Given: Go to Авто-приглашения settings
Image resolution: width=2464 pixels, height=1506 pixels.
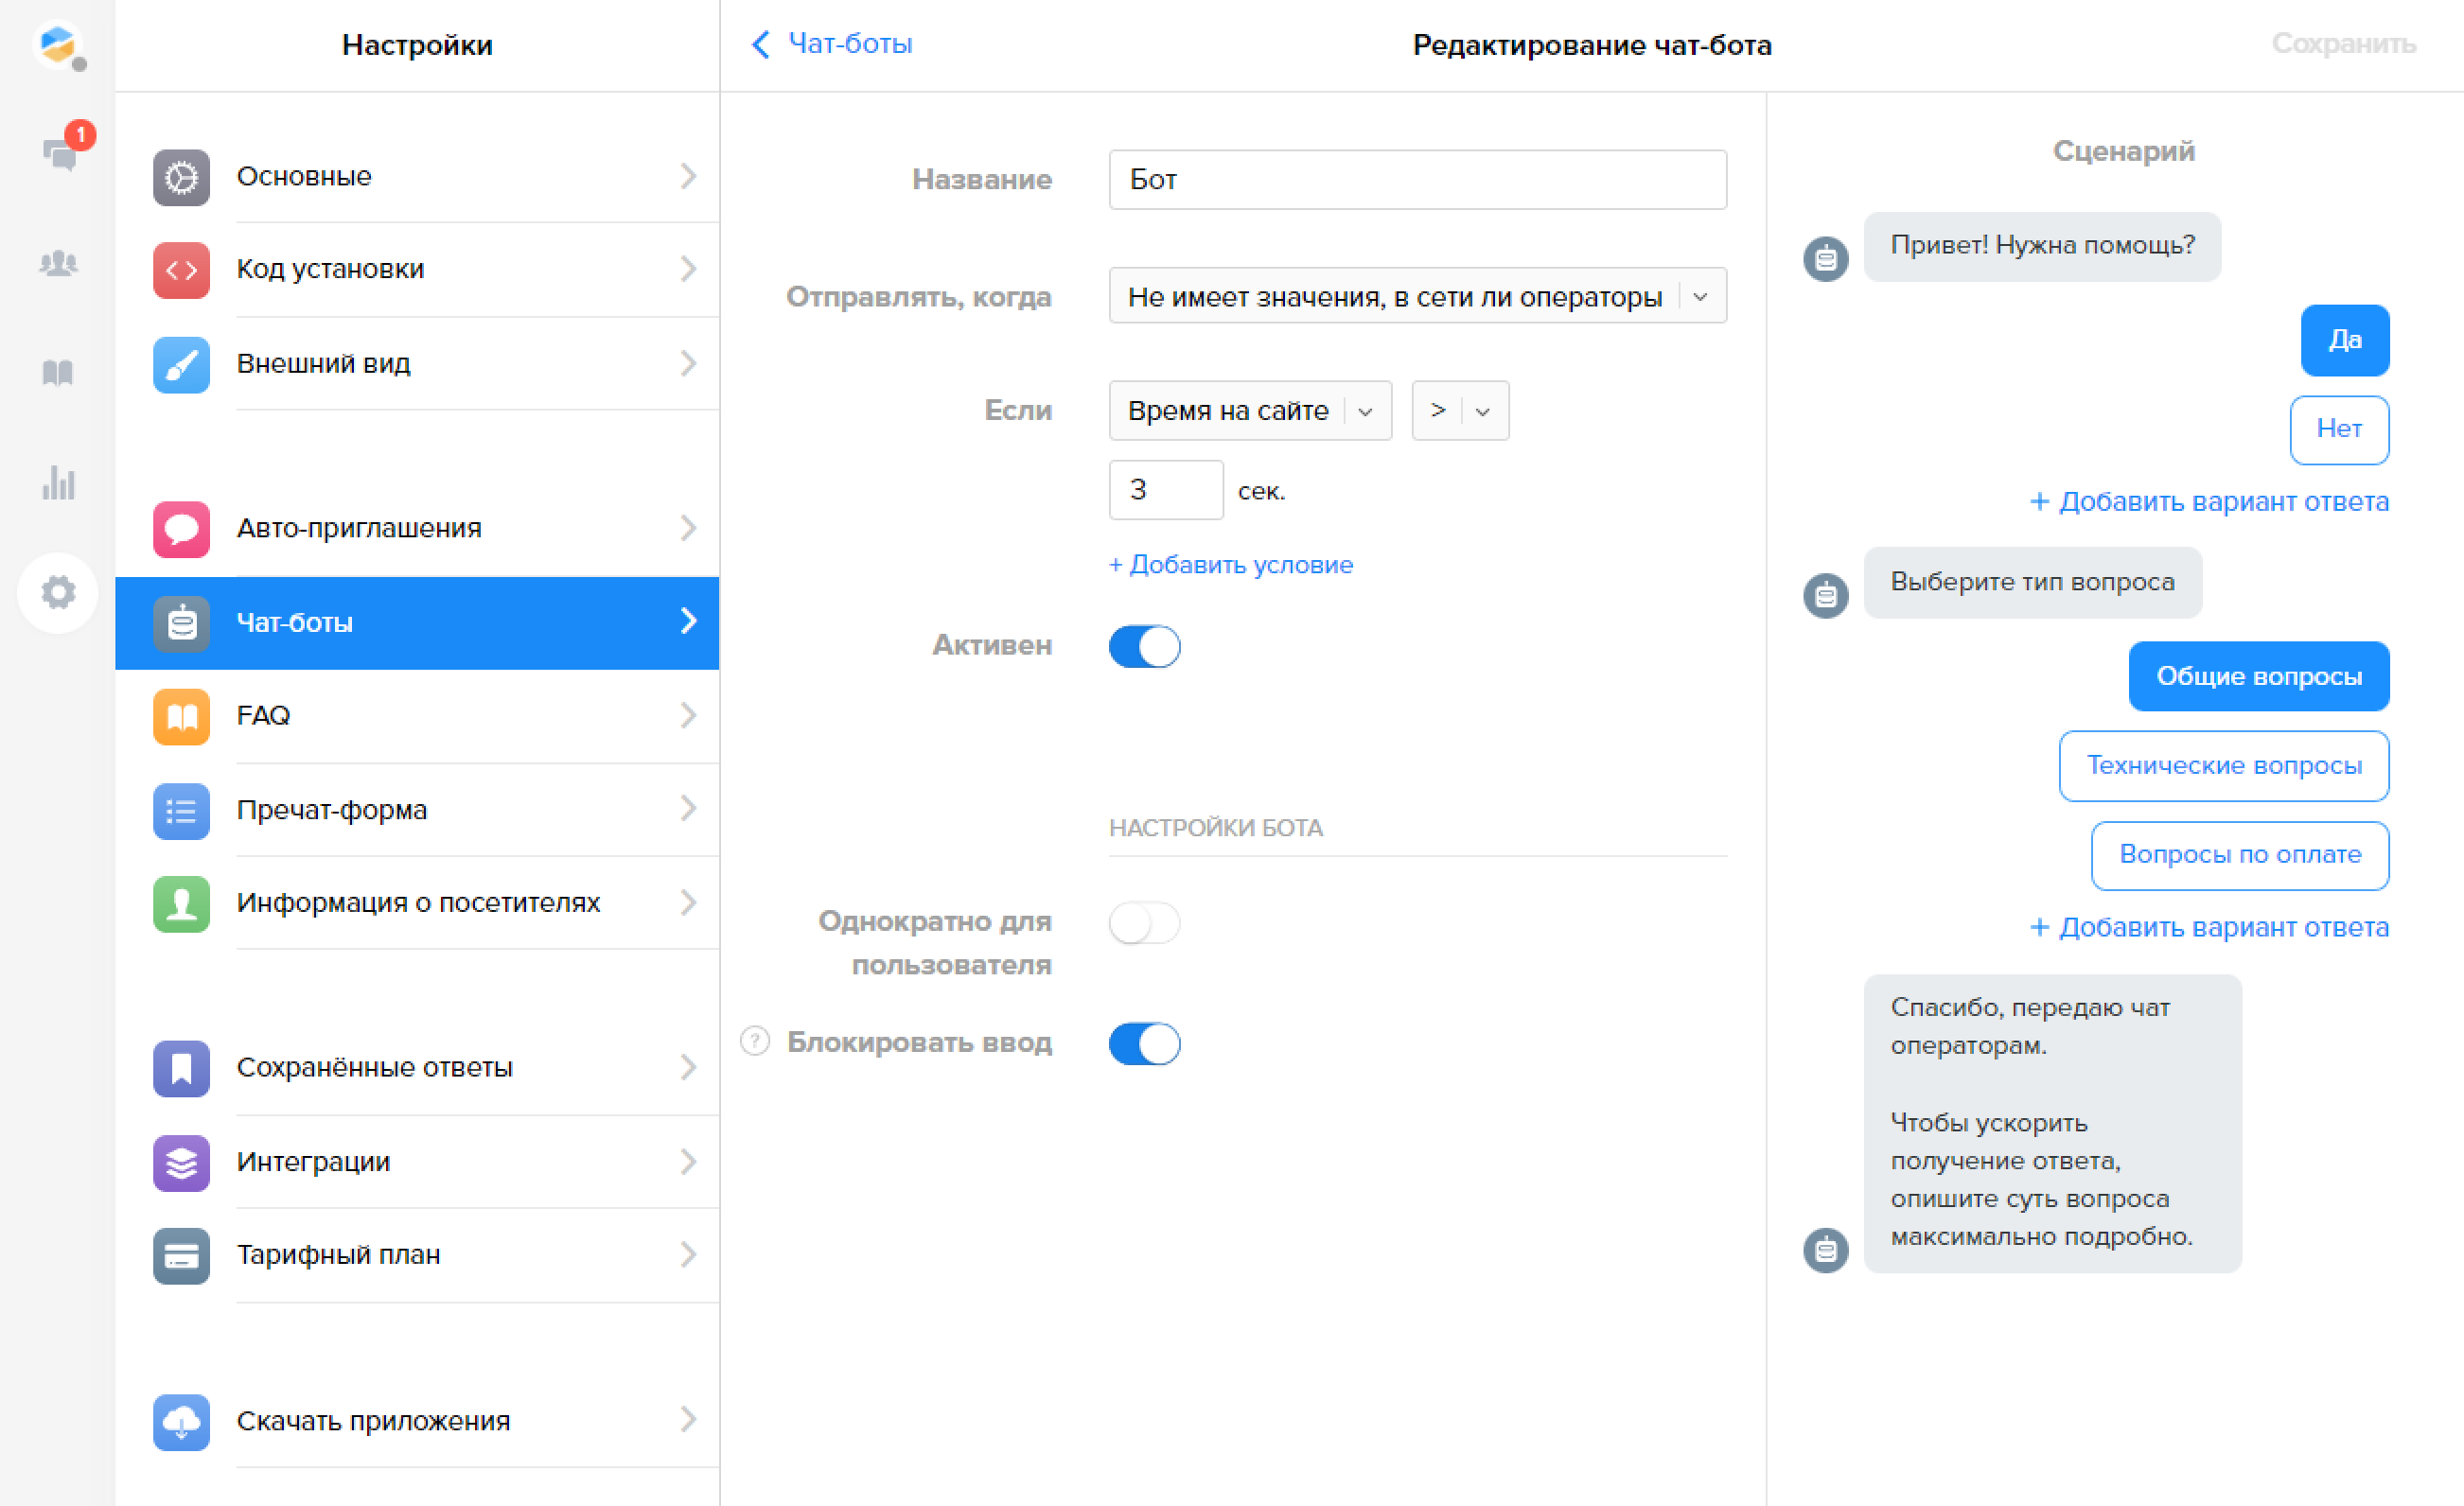Looking at the screenshot, I should tap(417, 528).
